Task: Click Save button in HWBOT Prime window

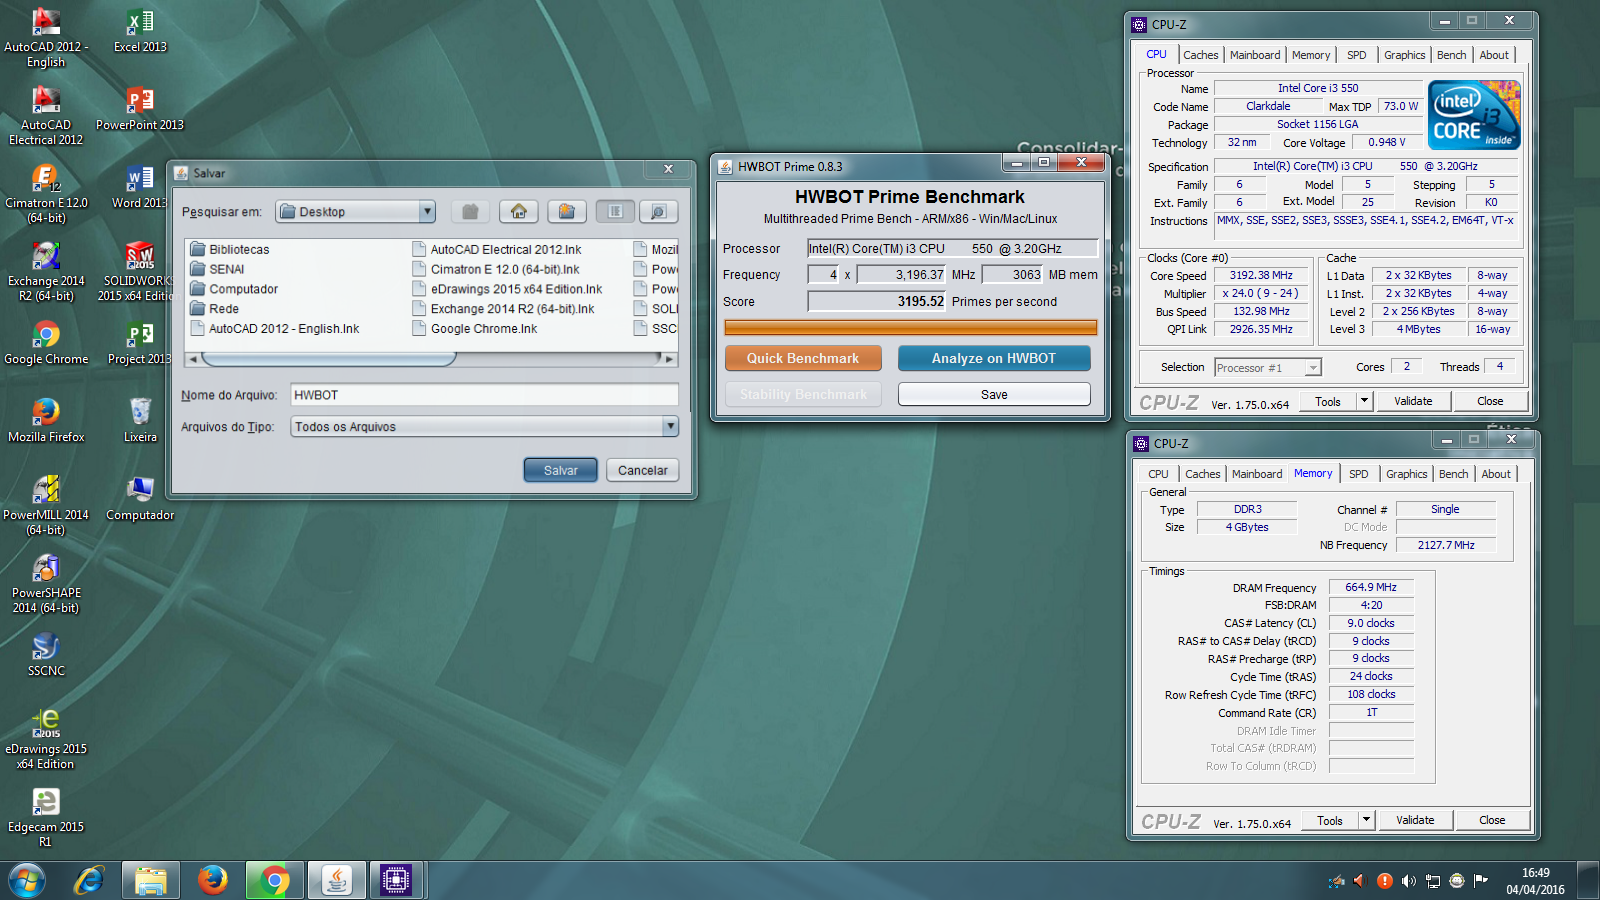Action: tap(994, 394)
